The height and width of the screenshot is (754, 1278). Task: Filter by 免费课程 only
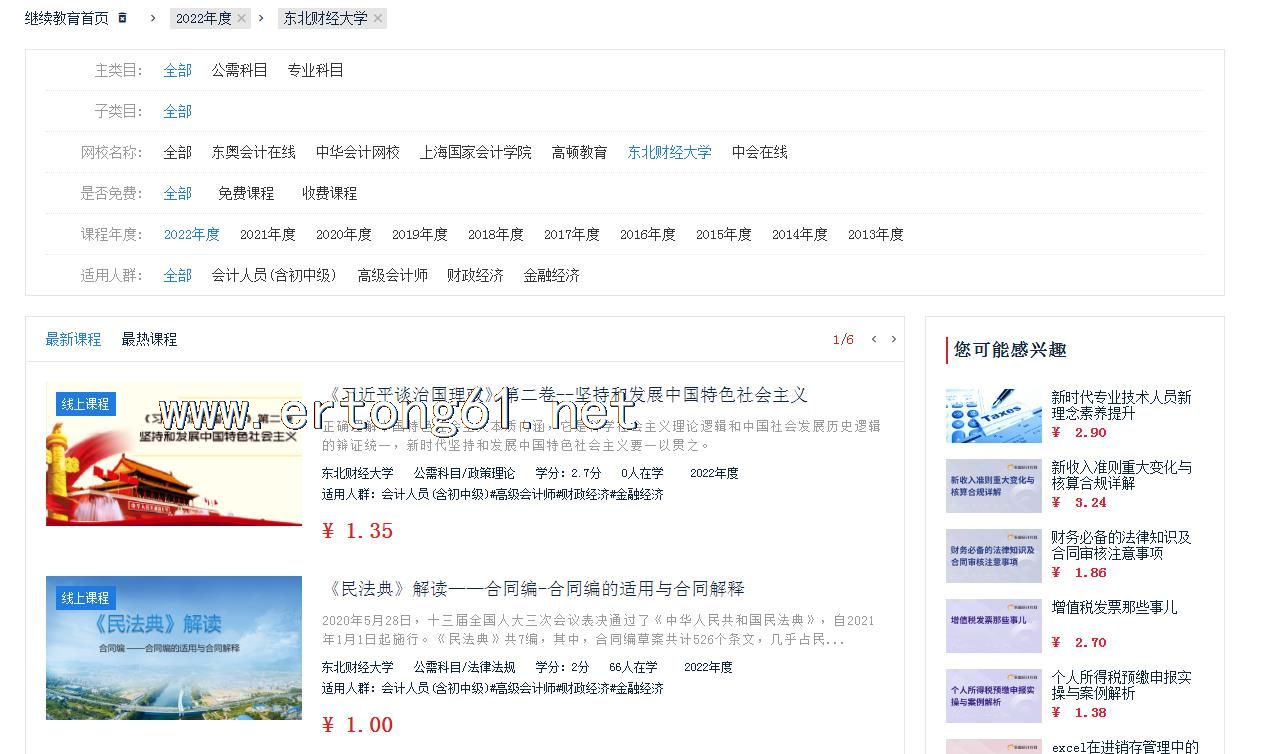coord(246,193)
